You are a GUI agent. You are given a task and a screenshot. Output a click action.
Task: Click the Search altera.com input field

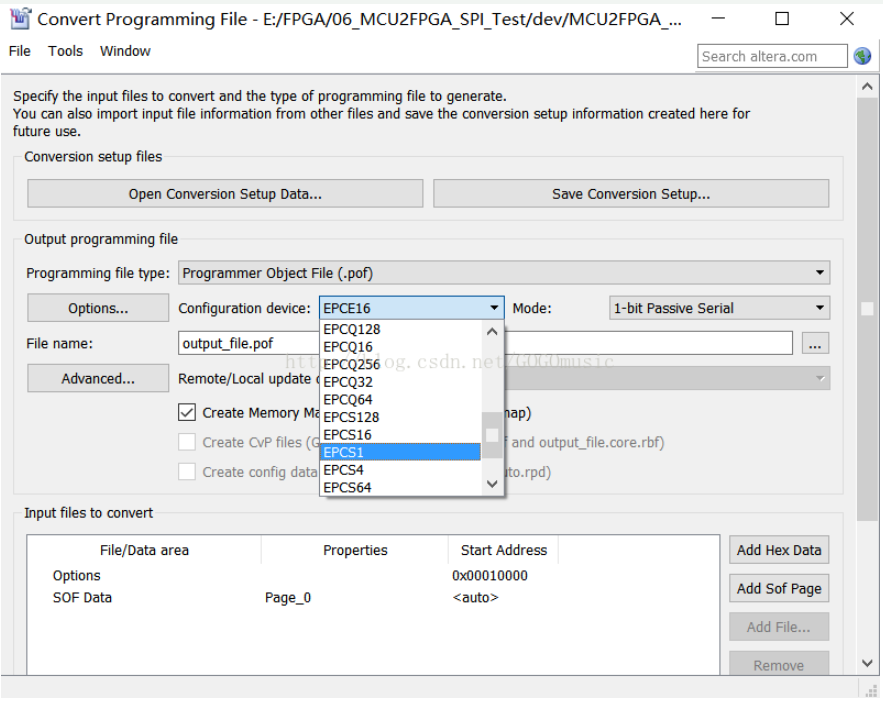coord(772,56)
